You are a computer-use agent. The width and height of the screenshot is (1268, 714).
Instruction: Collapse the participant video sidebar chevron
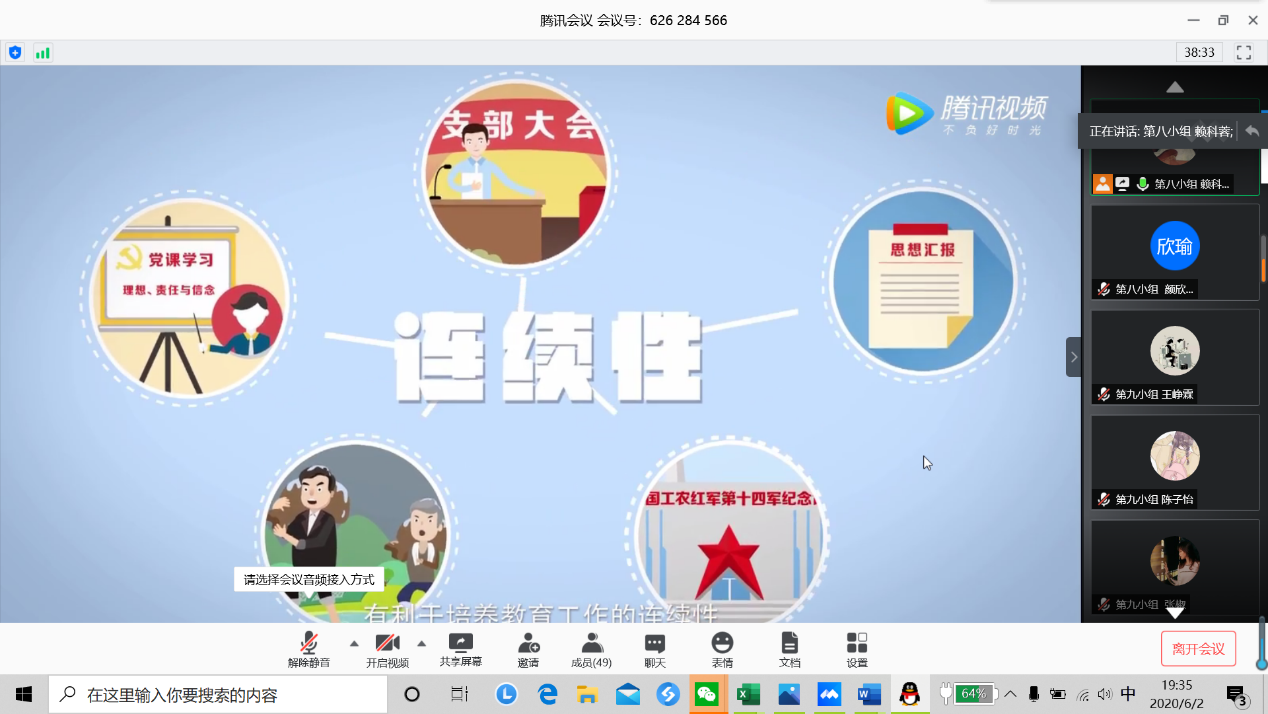click(x=1074, y=357)
